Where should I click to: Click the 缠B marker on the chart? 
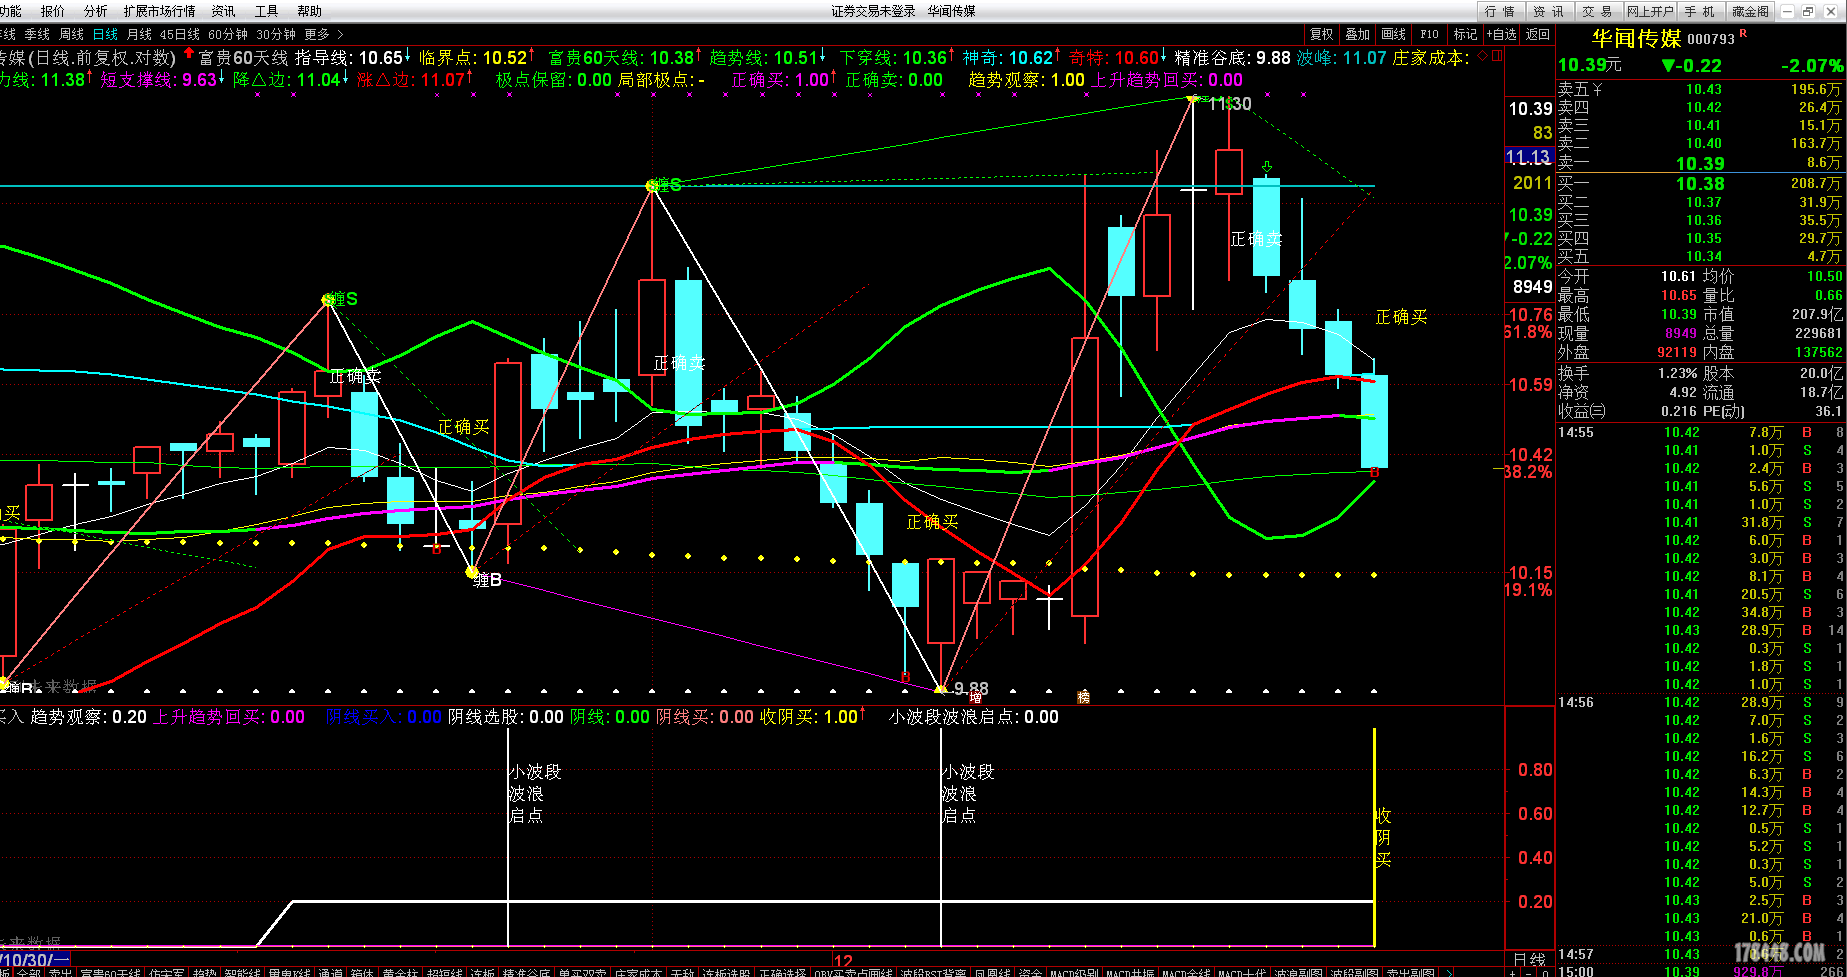tap(485, 579)
